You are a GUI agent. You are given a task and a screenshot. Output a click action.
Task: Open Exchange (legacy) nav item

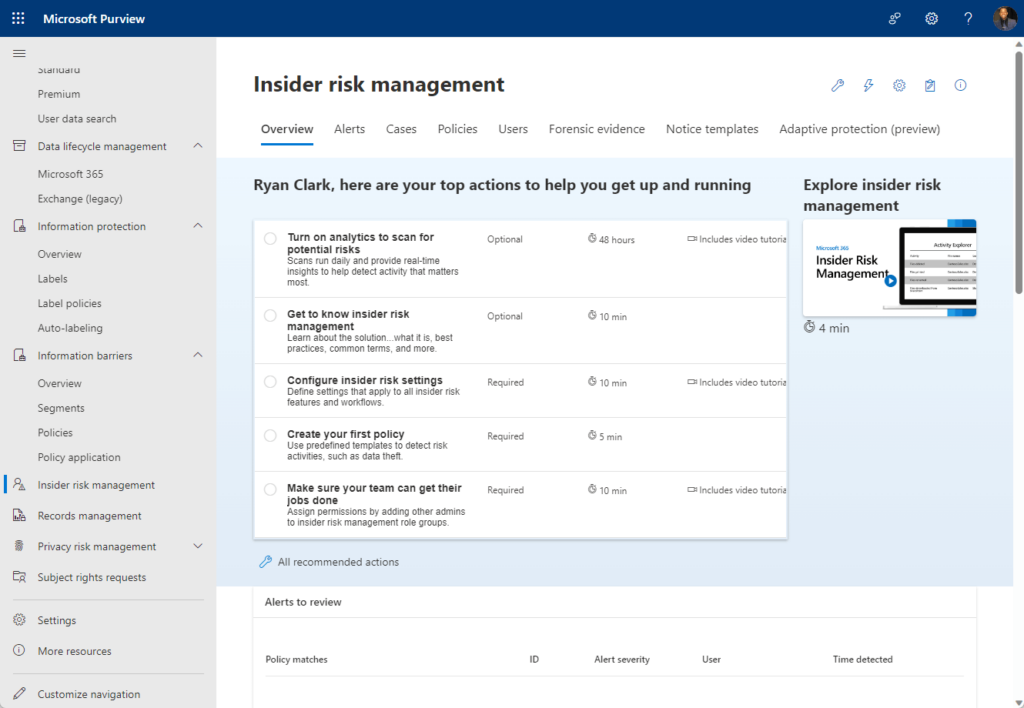click(x=80, y=199)
